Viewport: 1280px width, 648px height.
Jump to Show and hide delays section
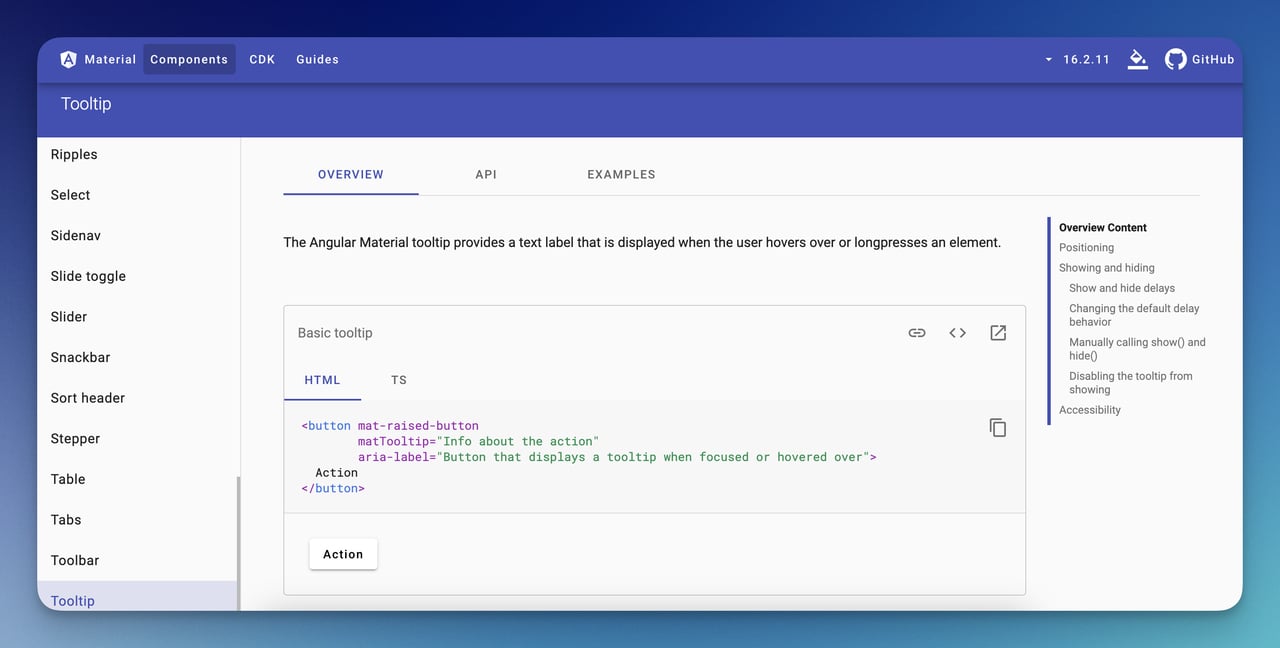pyautogui.click(x=1122, y=288)
